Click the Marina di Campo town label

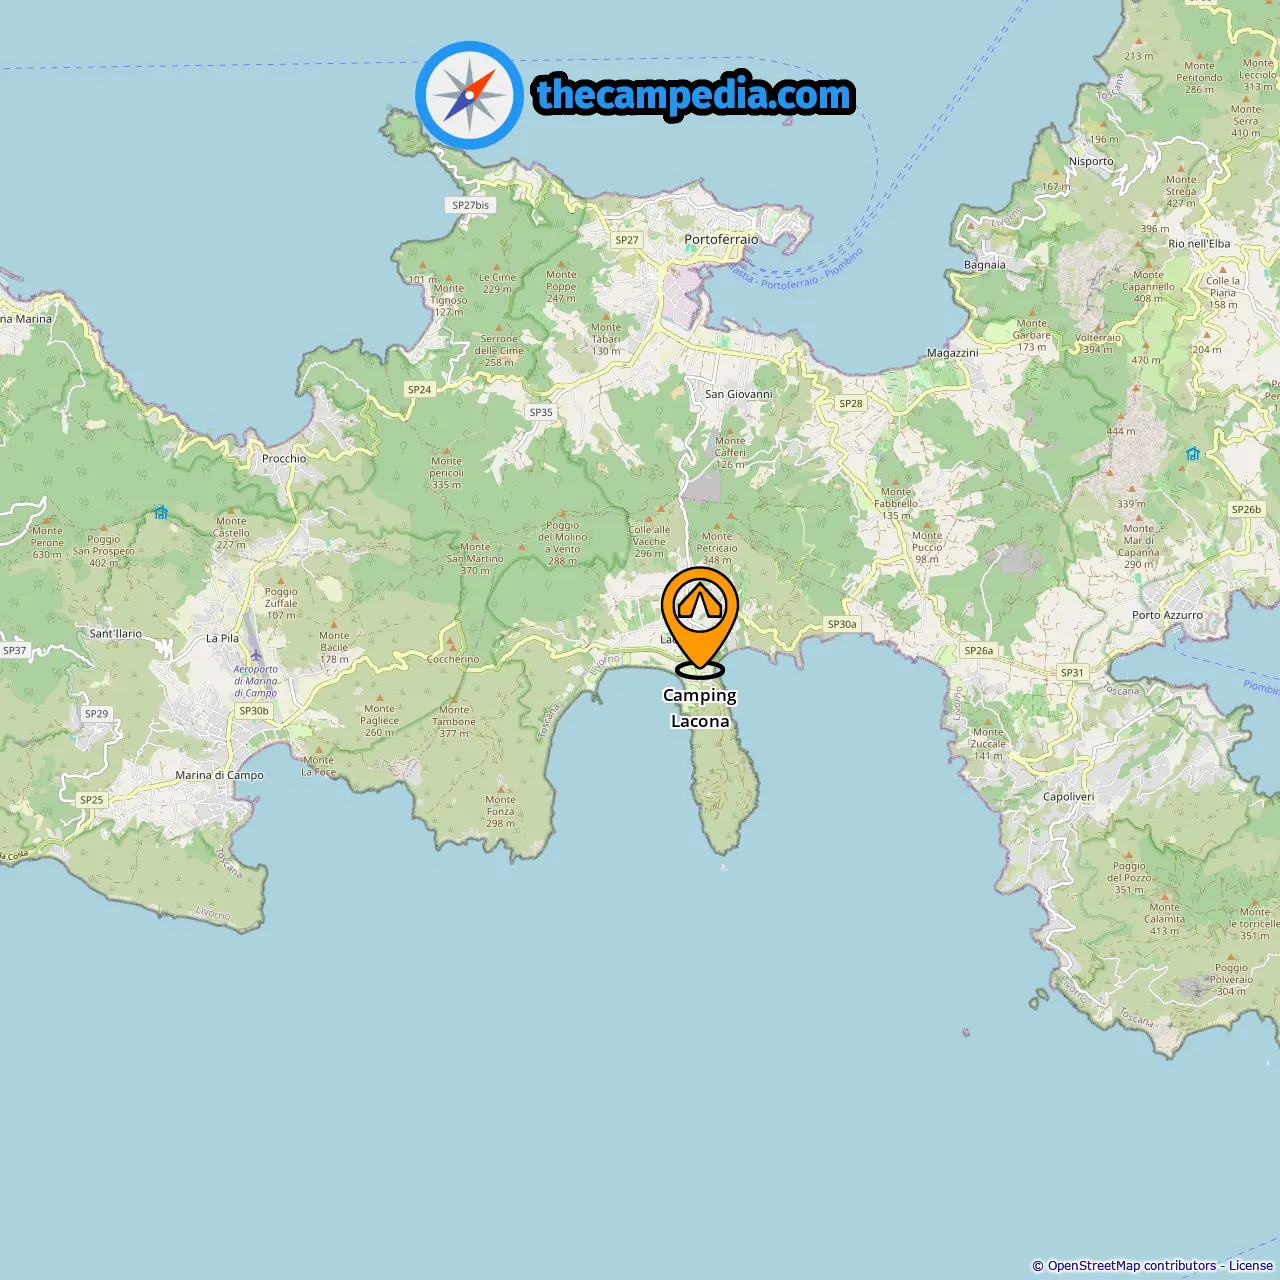pos(220,775)
